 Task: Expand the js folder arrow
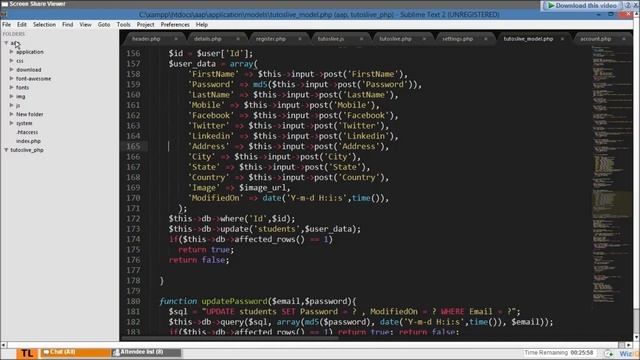[x=11, y=105]
